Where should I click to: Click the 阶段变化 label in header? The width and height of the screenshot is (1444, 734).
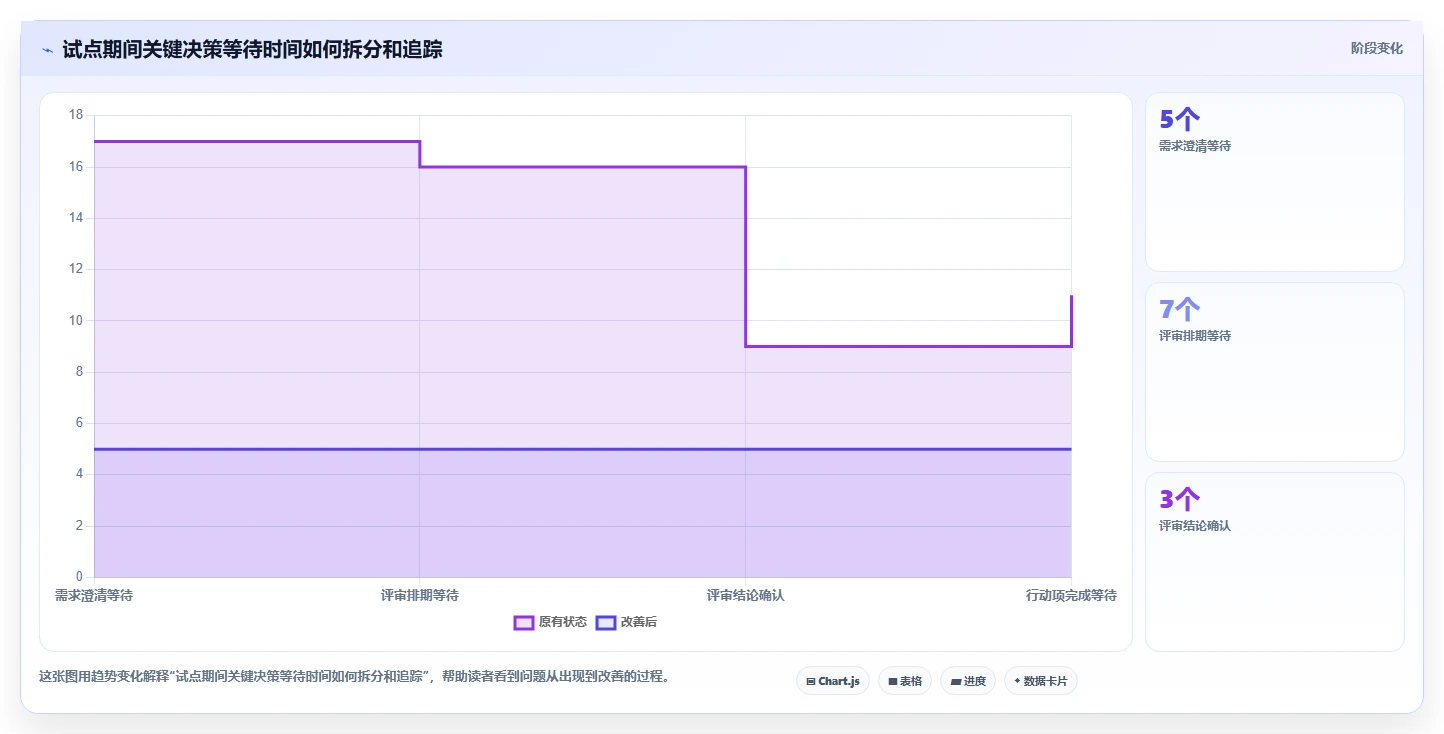(1376, 48)
